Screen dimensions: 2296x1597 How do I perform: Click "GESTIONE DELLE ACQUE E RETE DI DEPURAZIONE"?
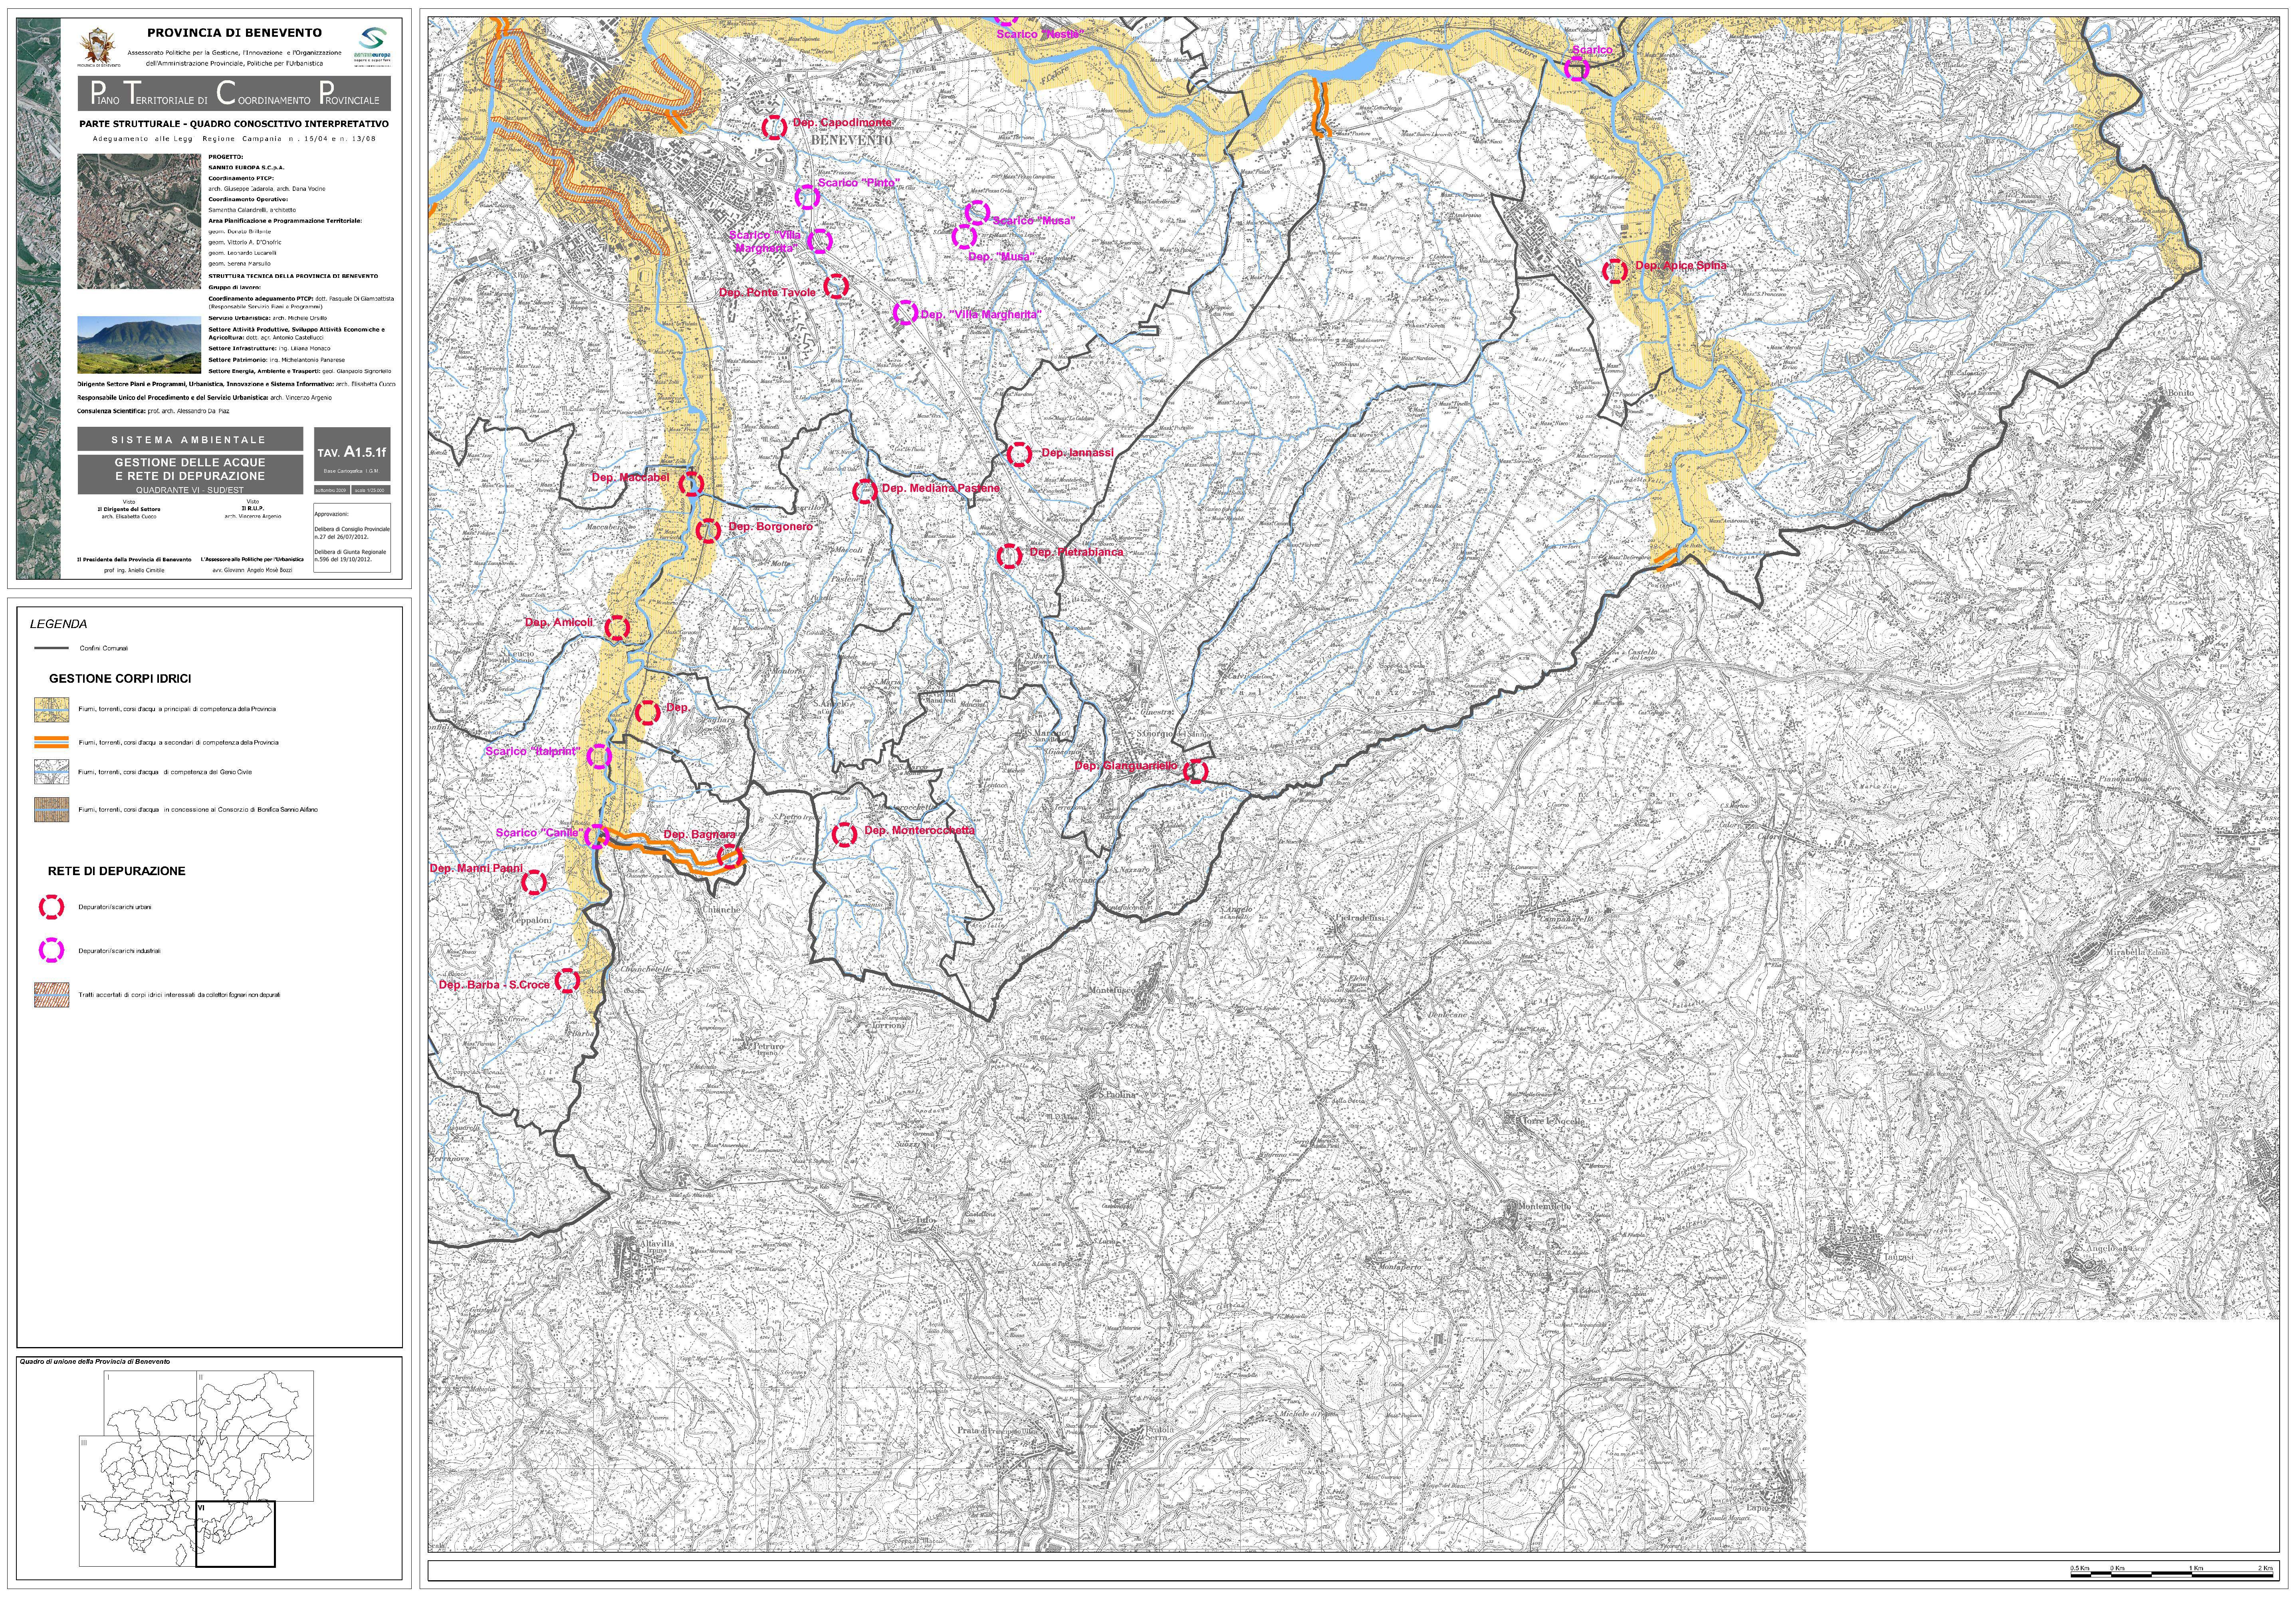[x=190, y=469]
